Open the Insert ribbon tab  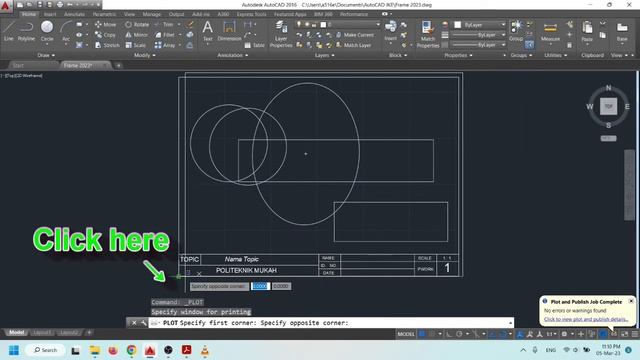pyautogui.click(x=50, y=14)
